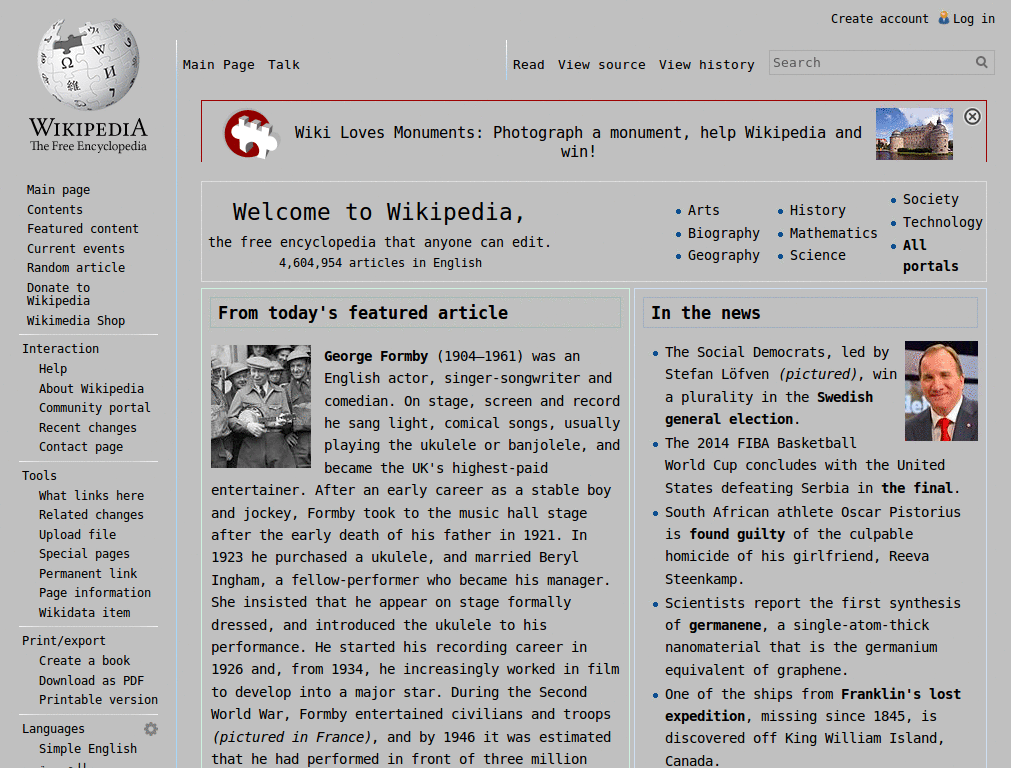Image resolution: width=1024 pixels, height=768 pixels.
Task: Load a Random article
Action: coord(76,268)
